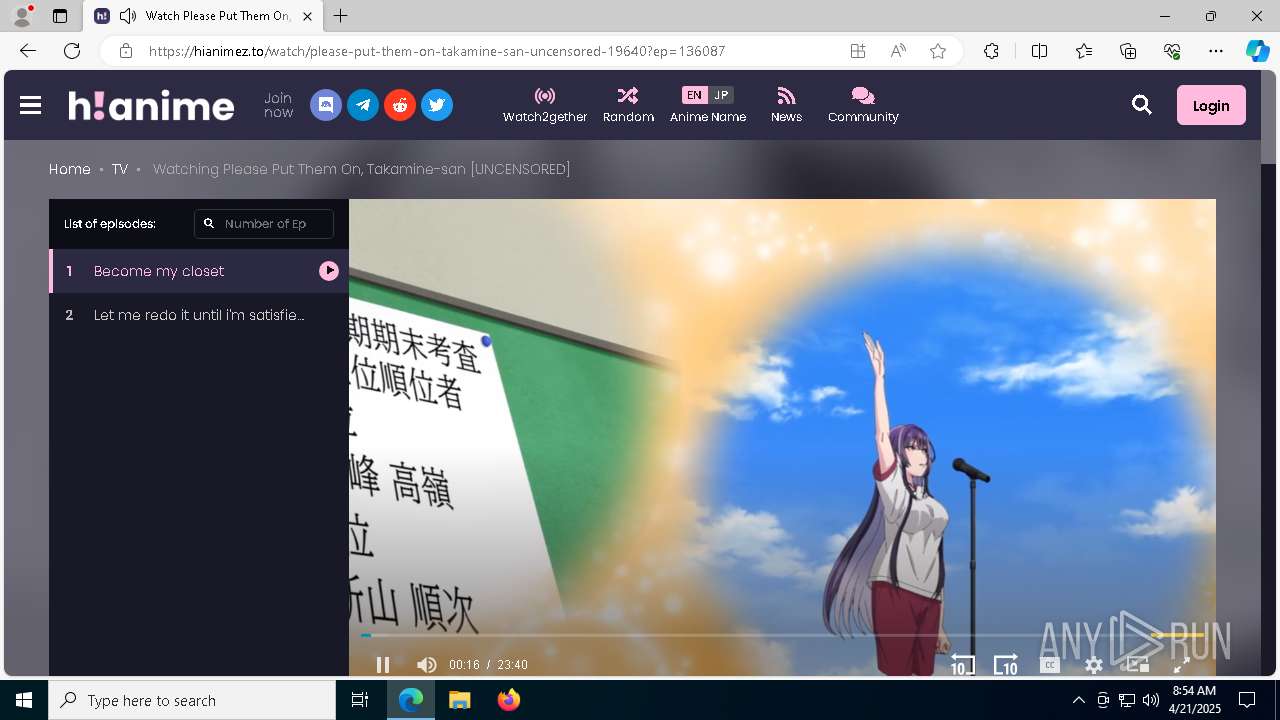The image size is (1280, 720).
Task: Open File Explorer from the taskbar
Action: click(x=459, y=700)
